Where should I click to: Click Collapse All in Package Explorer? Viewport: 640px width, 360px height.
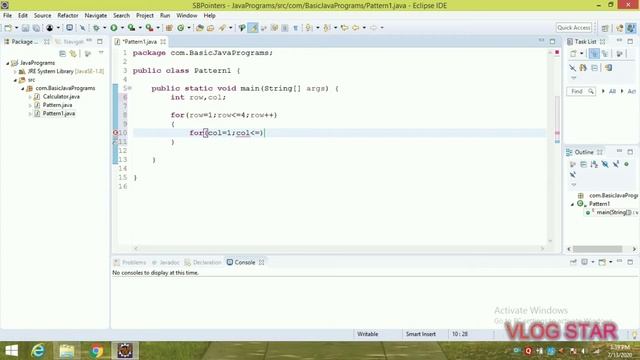62,53
